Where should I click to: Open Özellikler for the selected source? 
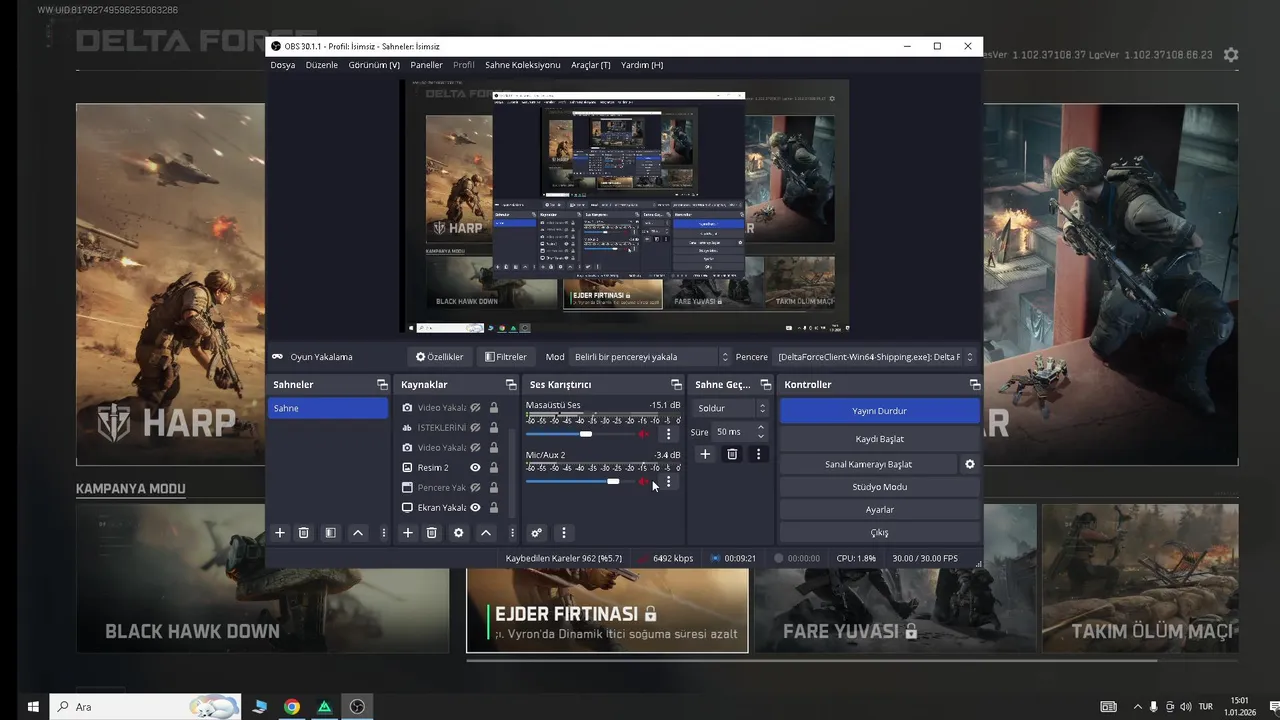tap(440, 357)
